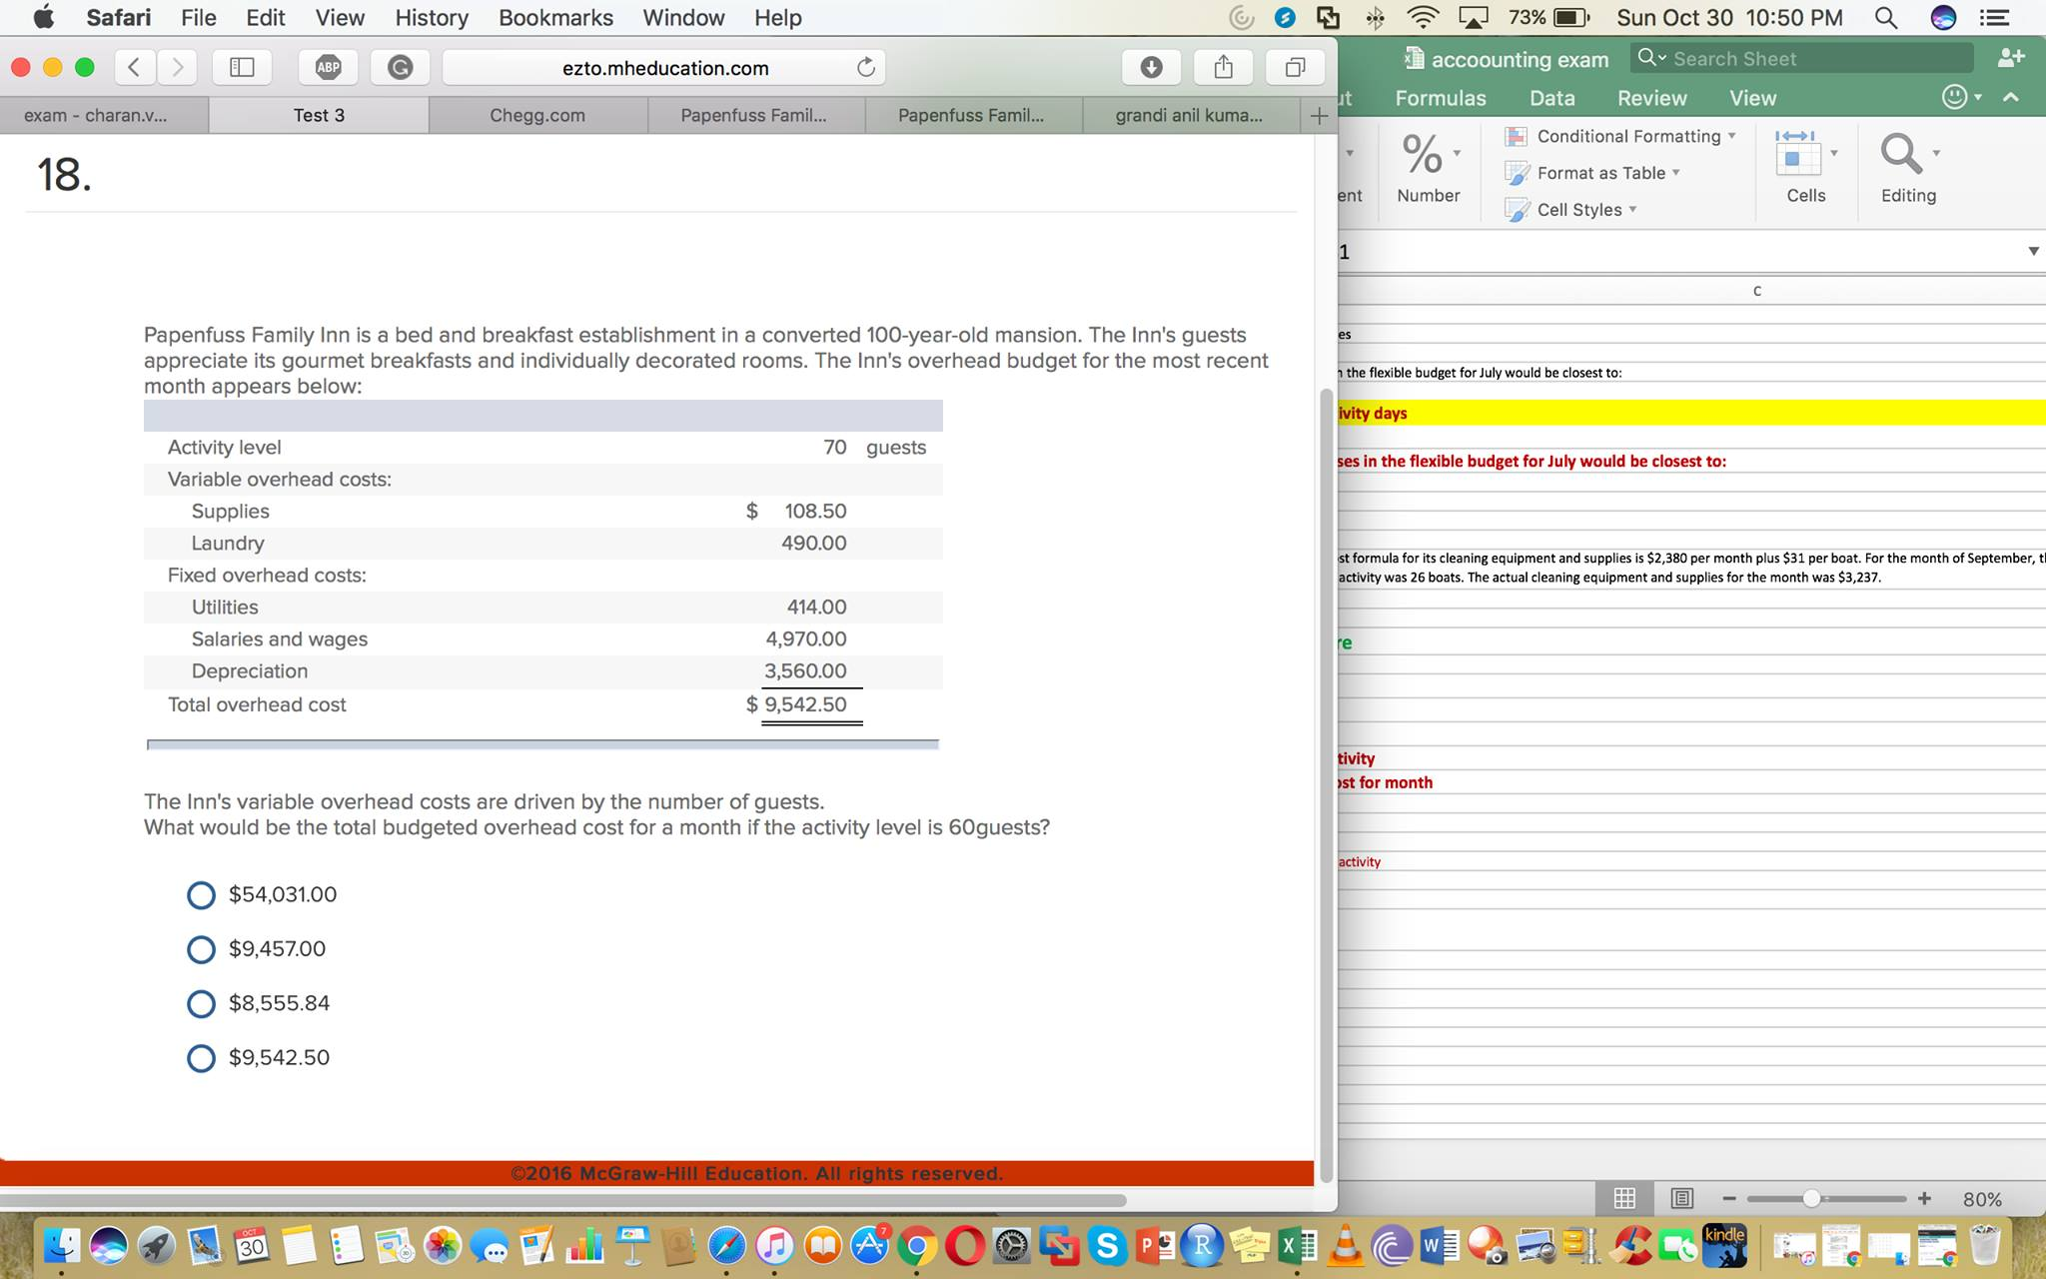Zoom in with the Excel plus button
Screen dimensions: 2046x1279
click(1924, 1198)
